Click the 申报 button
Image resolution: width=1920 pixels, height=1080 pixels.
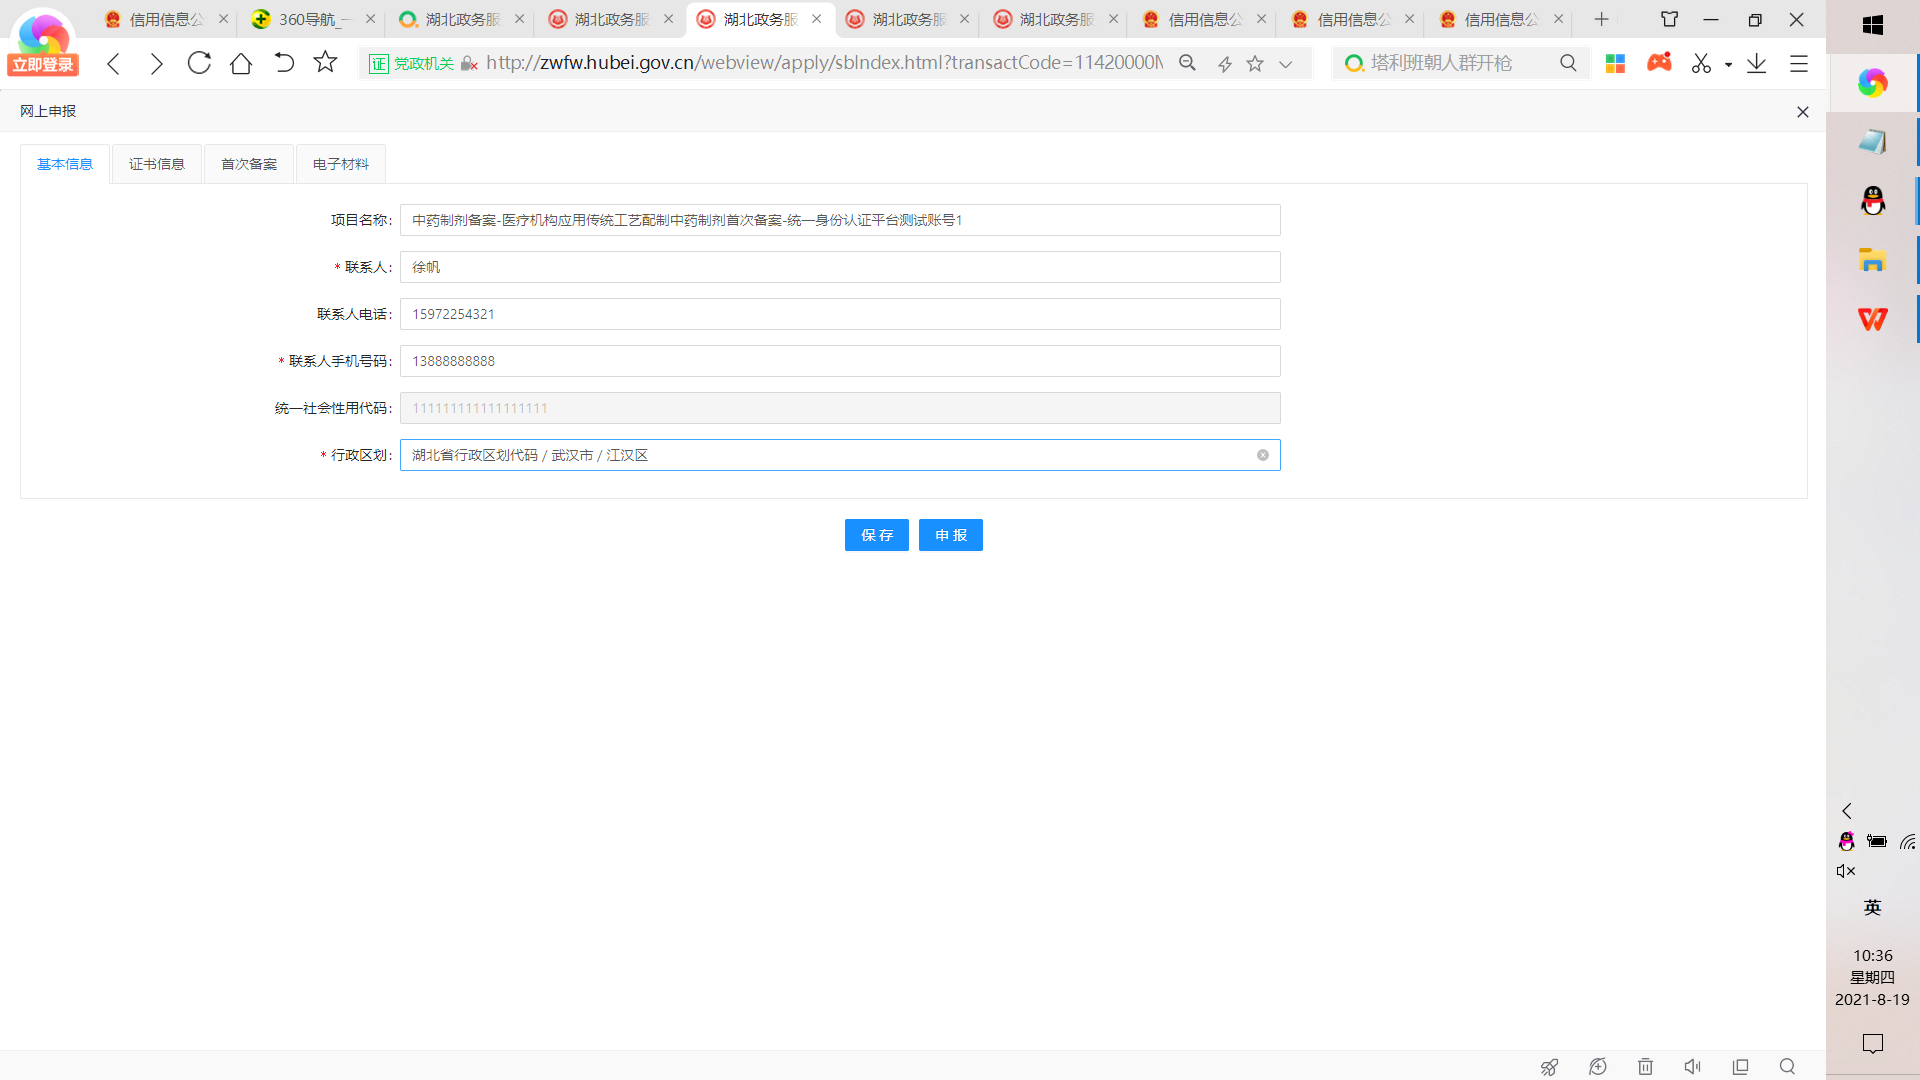pyautogui.click(x=950, y=535)
